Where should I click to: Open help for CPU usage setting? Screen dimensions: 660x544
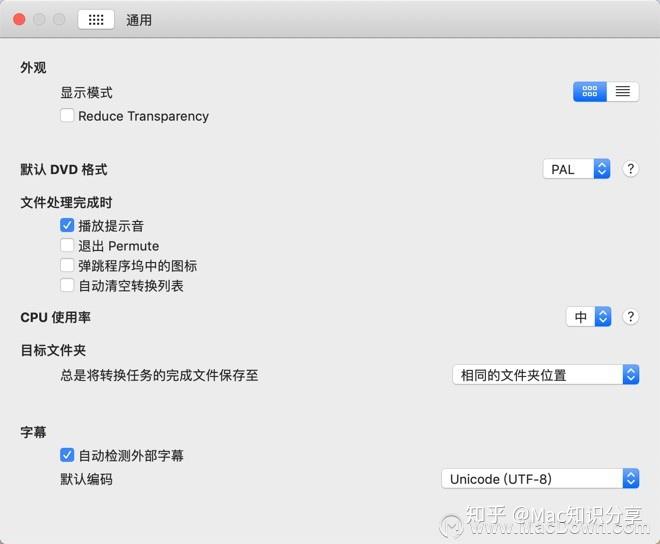pos(631,317)
